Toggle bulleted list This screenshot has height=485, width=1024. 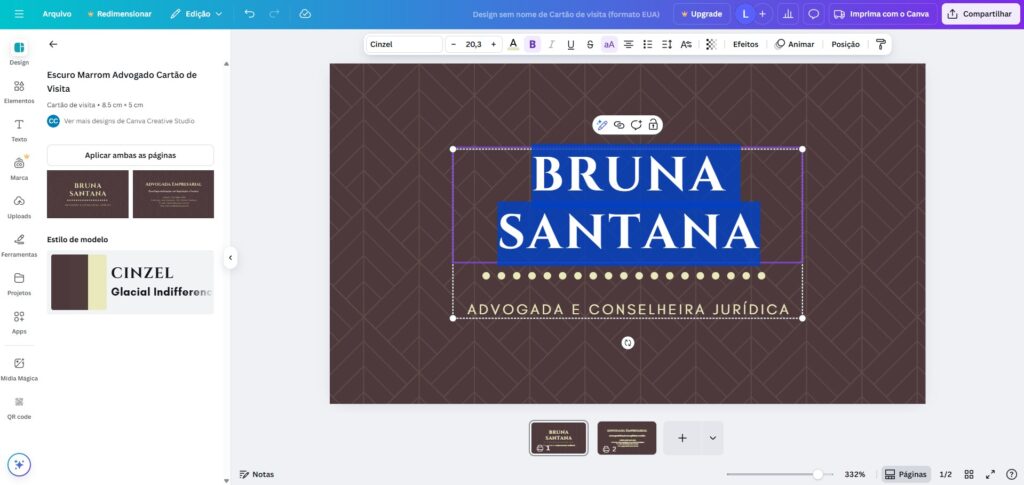648,44
